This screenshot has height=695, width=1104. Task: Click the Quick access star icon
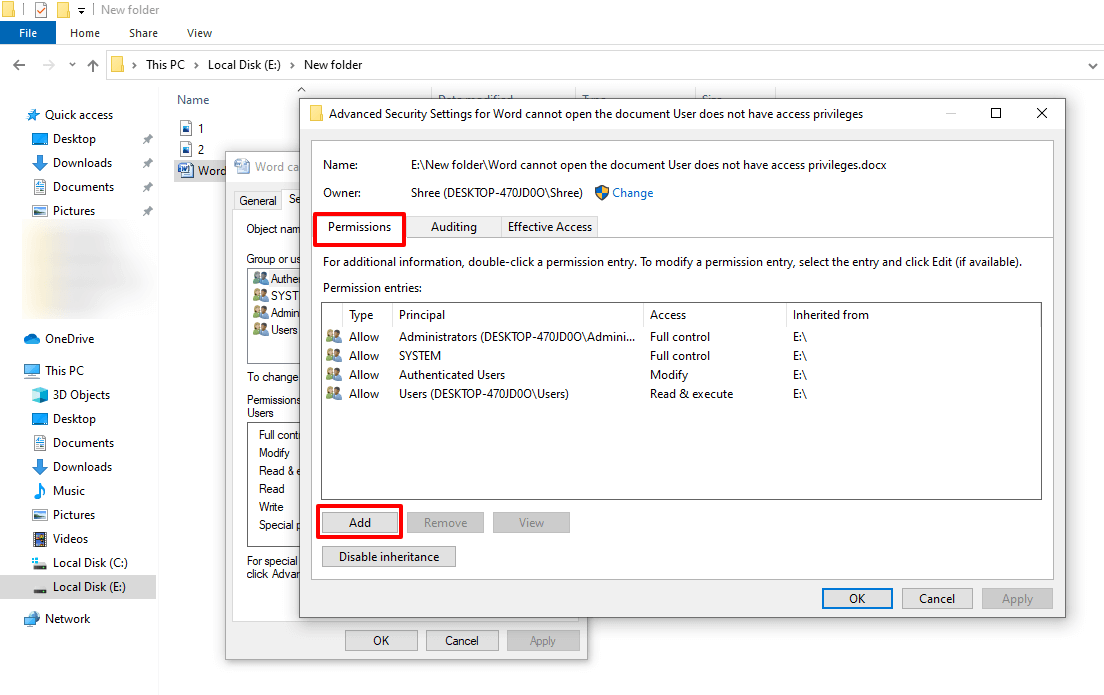pos(32,115)
